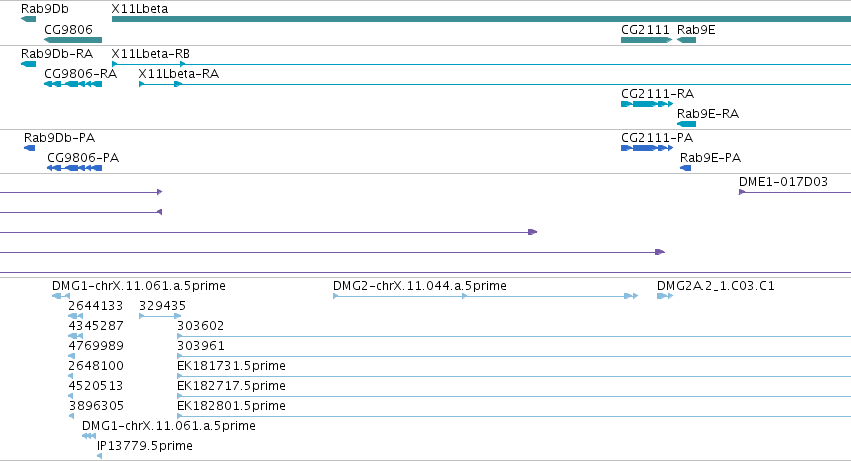Viewport: 851px width, 461px height.
Task: Open the X11Lbeta-RA transcript label
Action: click(x=179, y=74)
